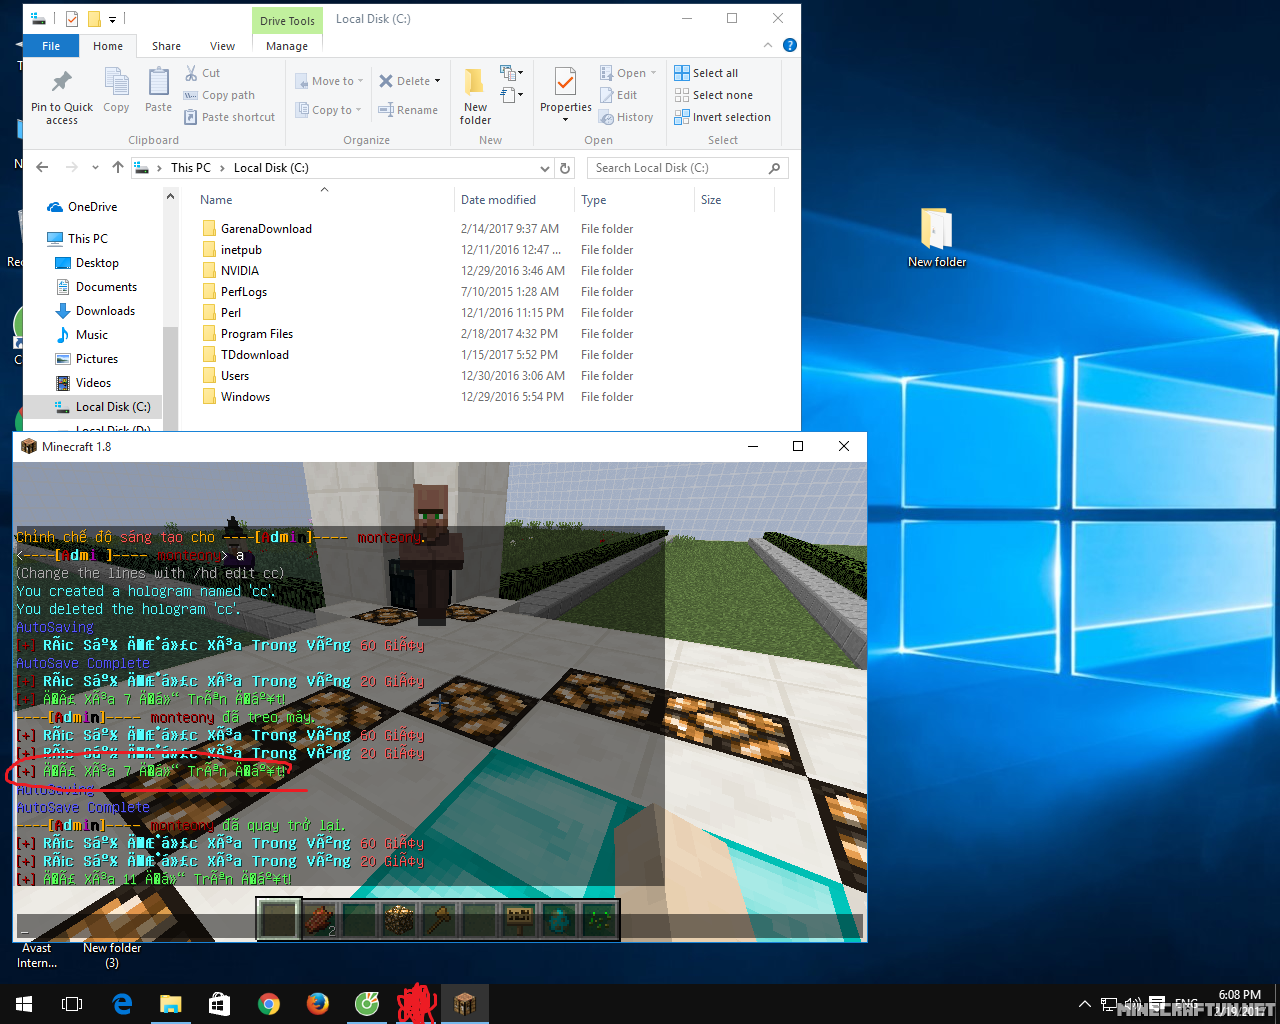Open the Properties dropdown arrow in ribbon
The width and height of the screenshot is (1280, 1024).
(x=565, y=120)
